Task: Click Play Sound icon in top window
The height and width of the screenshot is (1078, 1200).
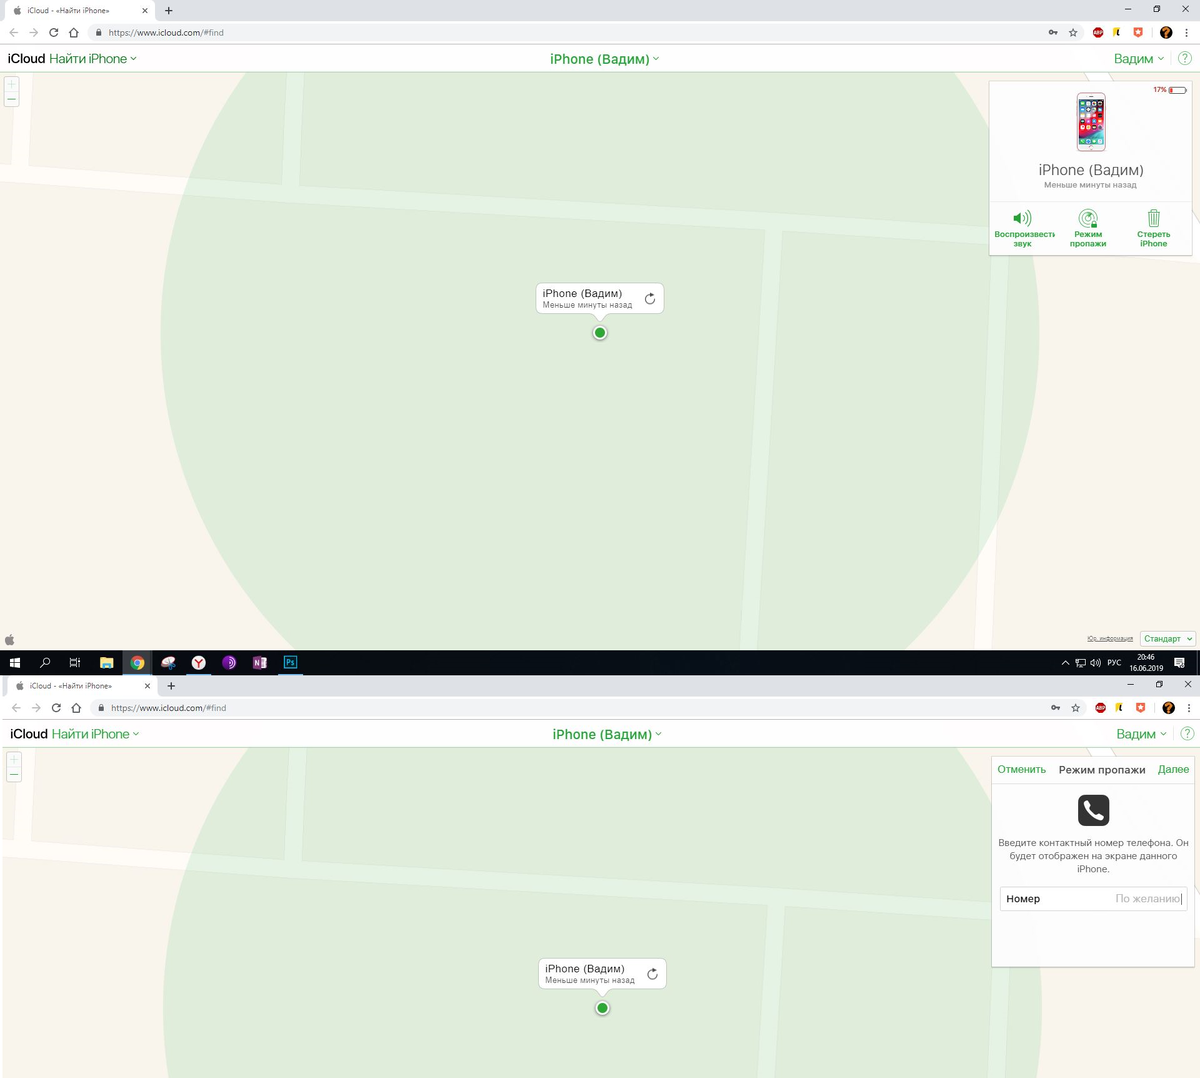Action: click(x=1022, y=218)
